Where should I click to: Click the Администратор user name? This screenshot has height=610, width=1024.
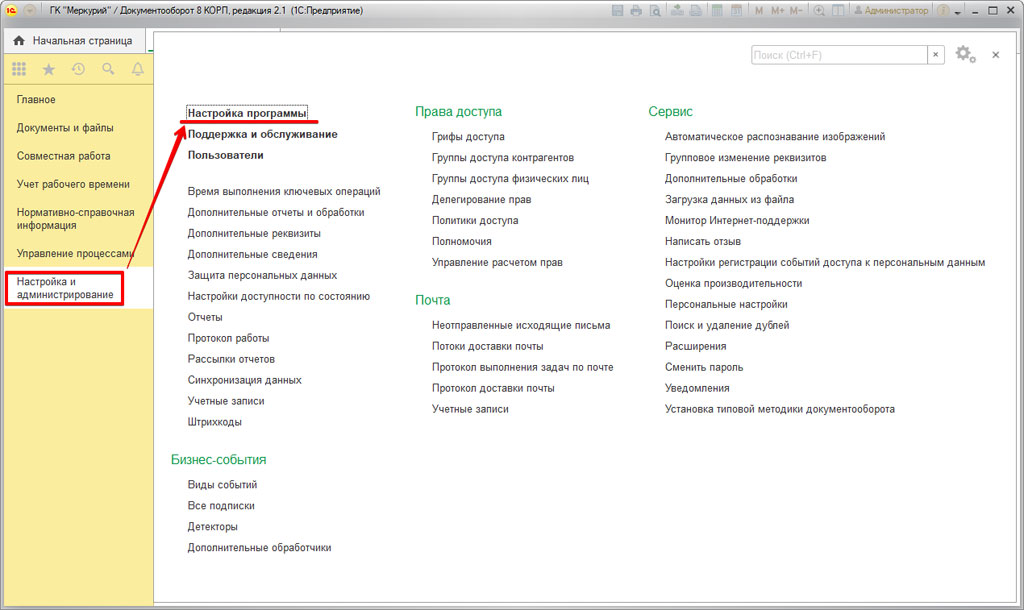(x=896, y=11)
